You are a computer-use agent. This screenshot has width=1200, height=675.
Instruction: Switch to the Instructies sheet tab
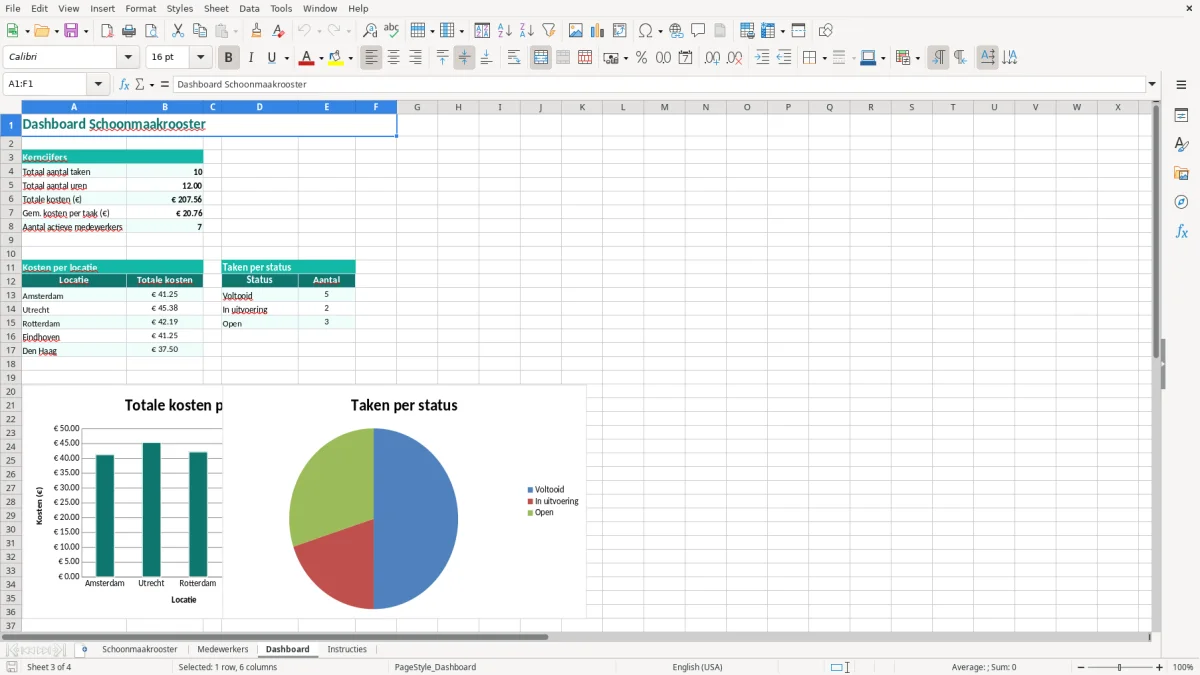click(347, 649)
